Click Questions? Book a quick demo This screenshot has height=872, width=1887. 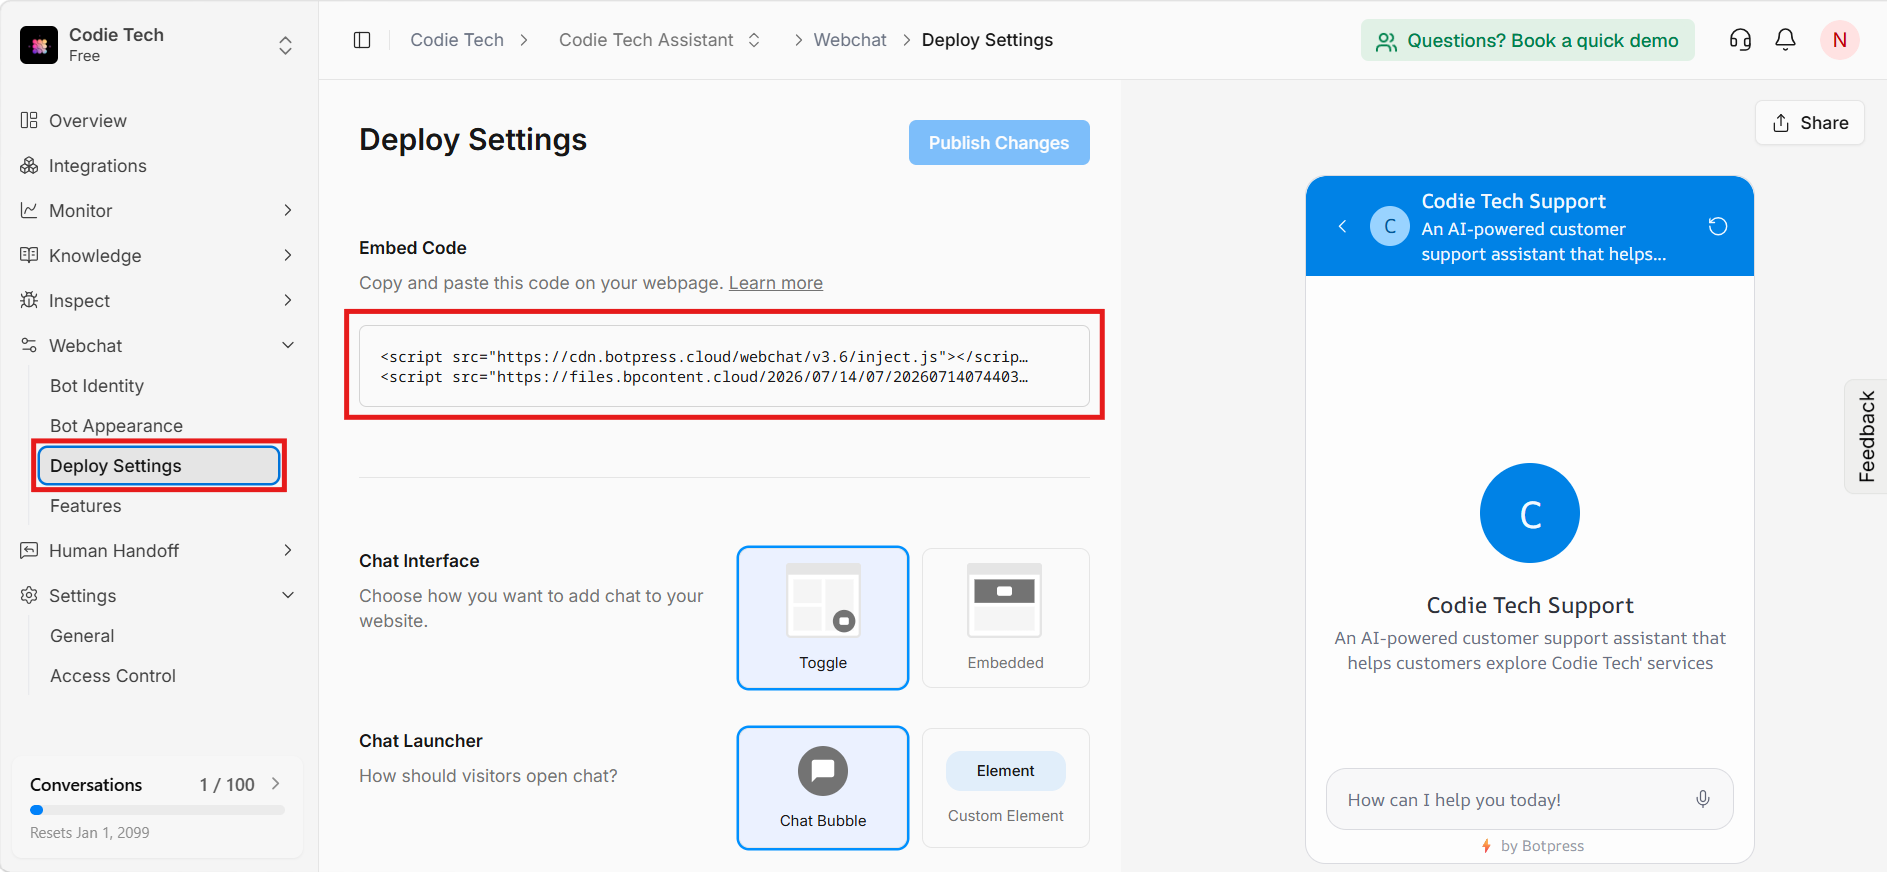tap(1528, 41)
